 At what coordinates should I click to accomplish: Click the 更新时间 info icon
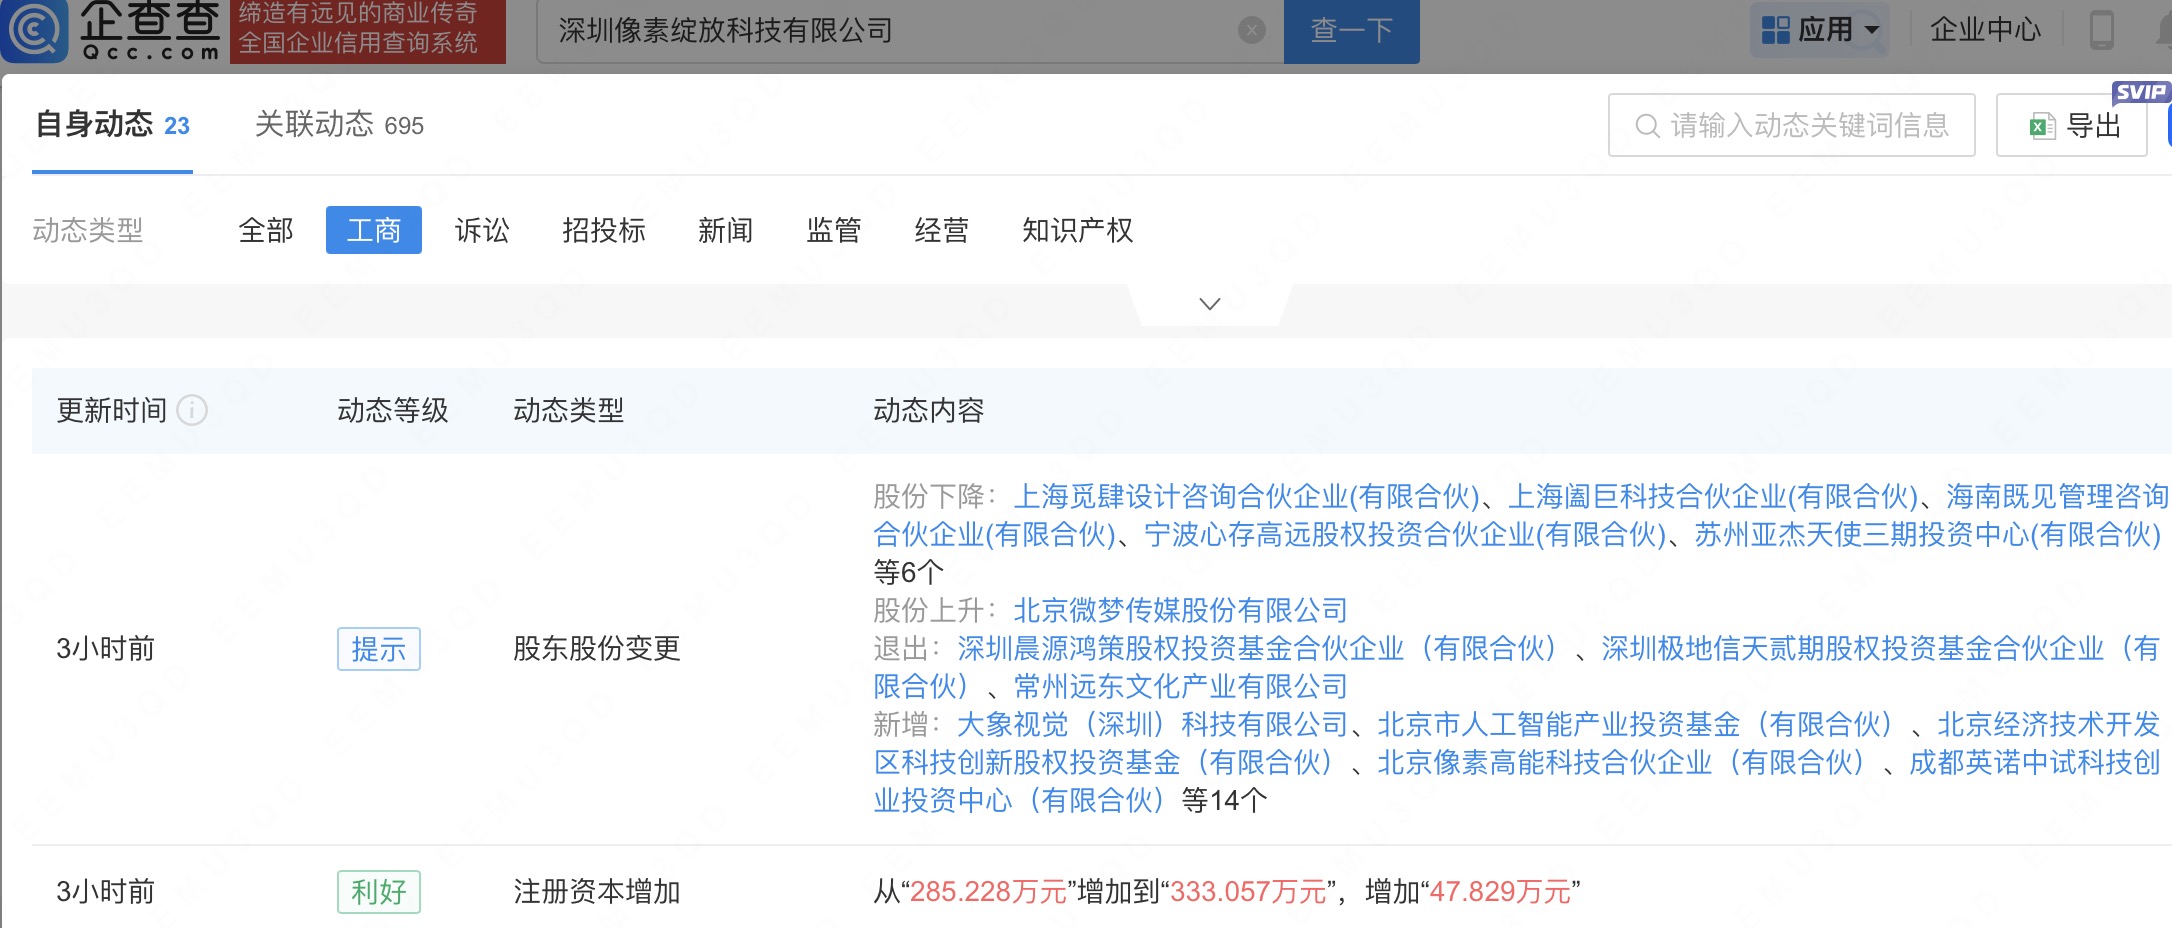click(192, 411)
